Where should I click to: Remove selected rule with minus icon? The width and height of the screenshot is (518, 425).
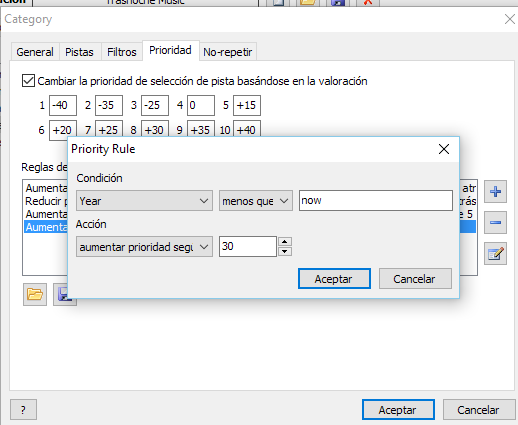coord(495,222)
